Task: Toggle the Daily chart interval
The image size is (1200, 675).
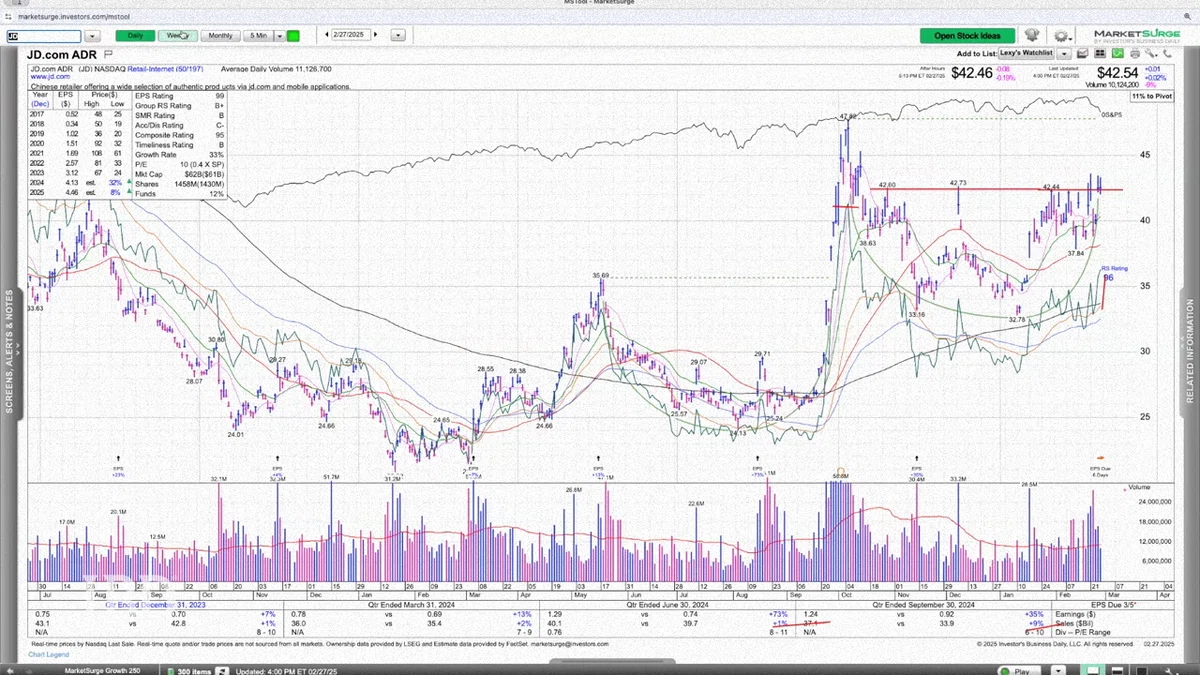Action: coord(135,35)
